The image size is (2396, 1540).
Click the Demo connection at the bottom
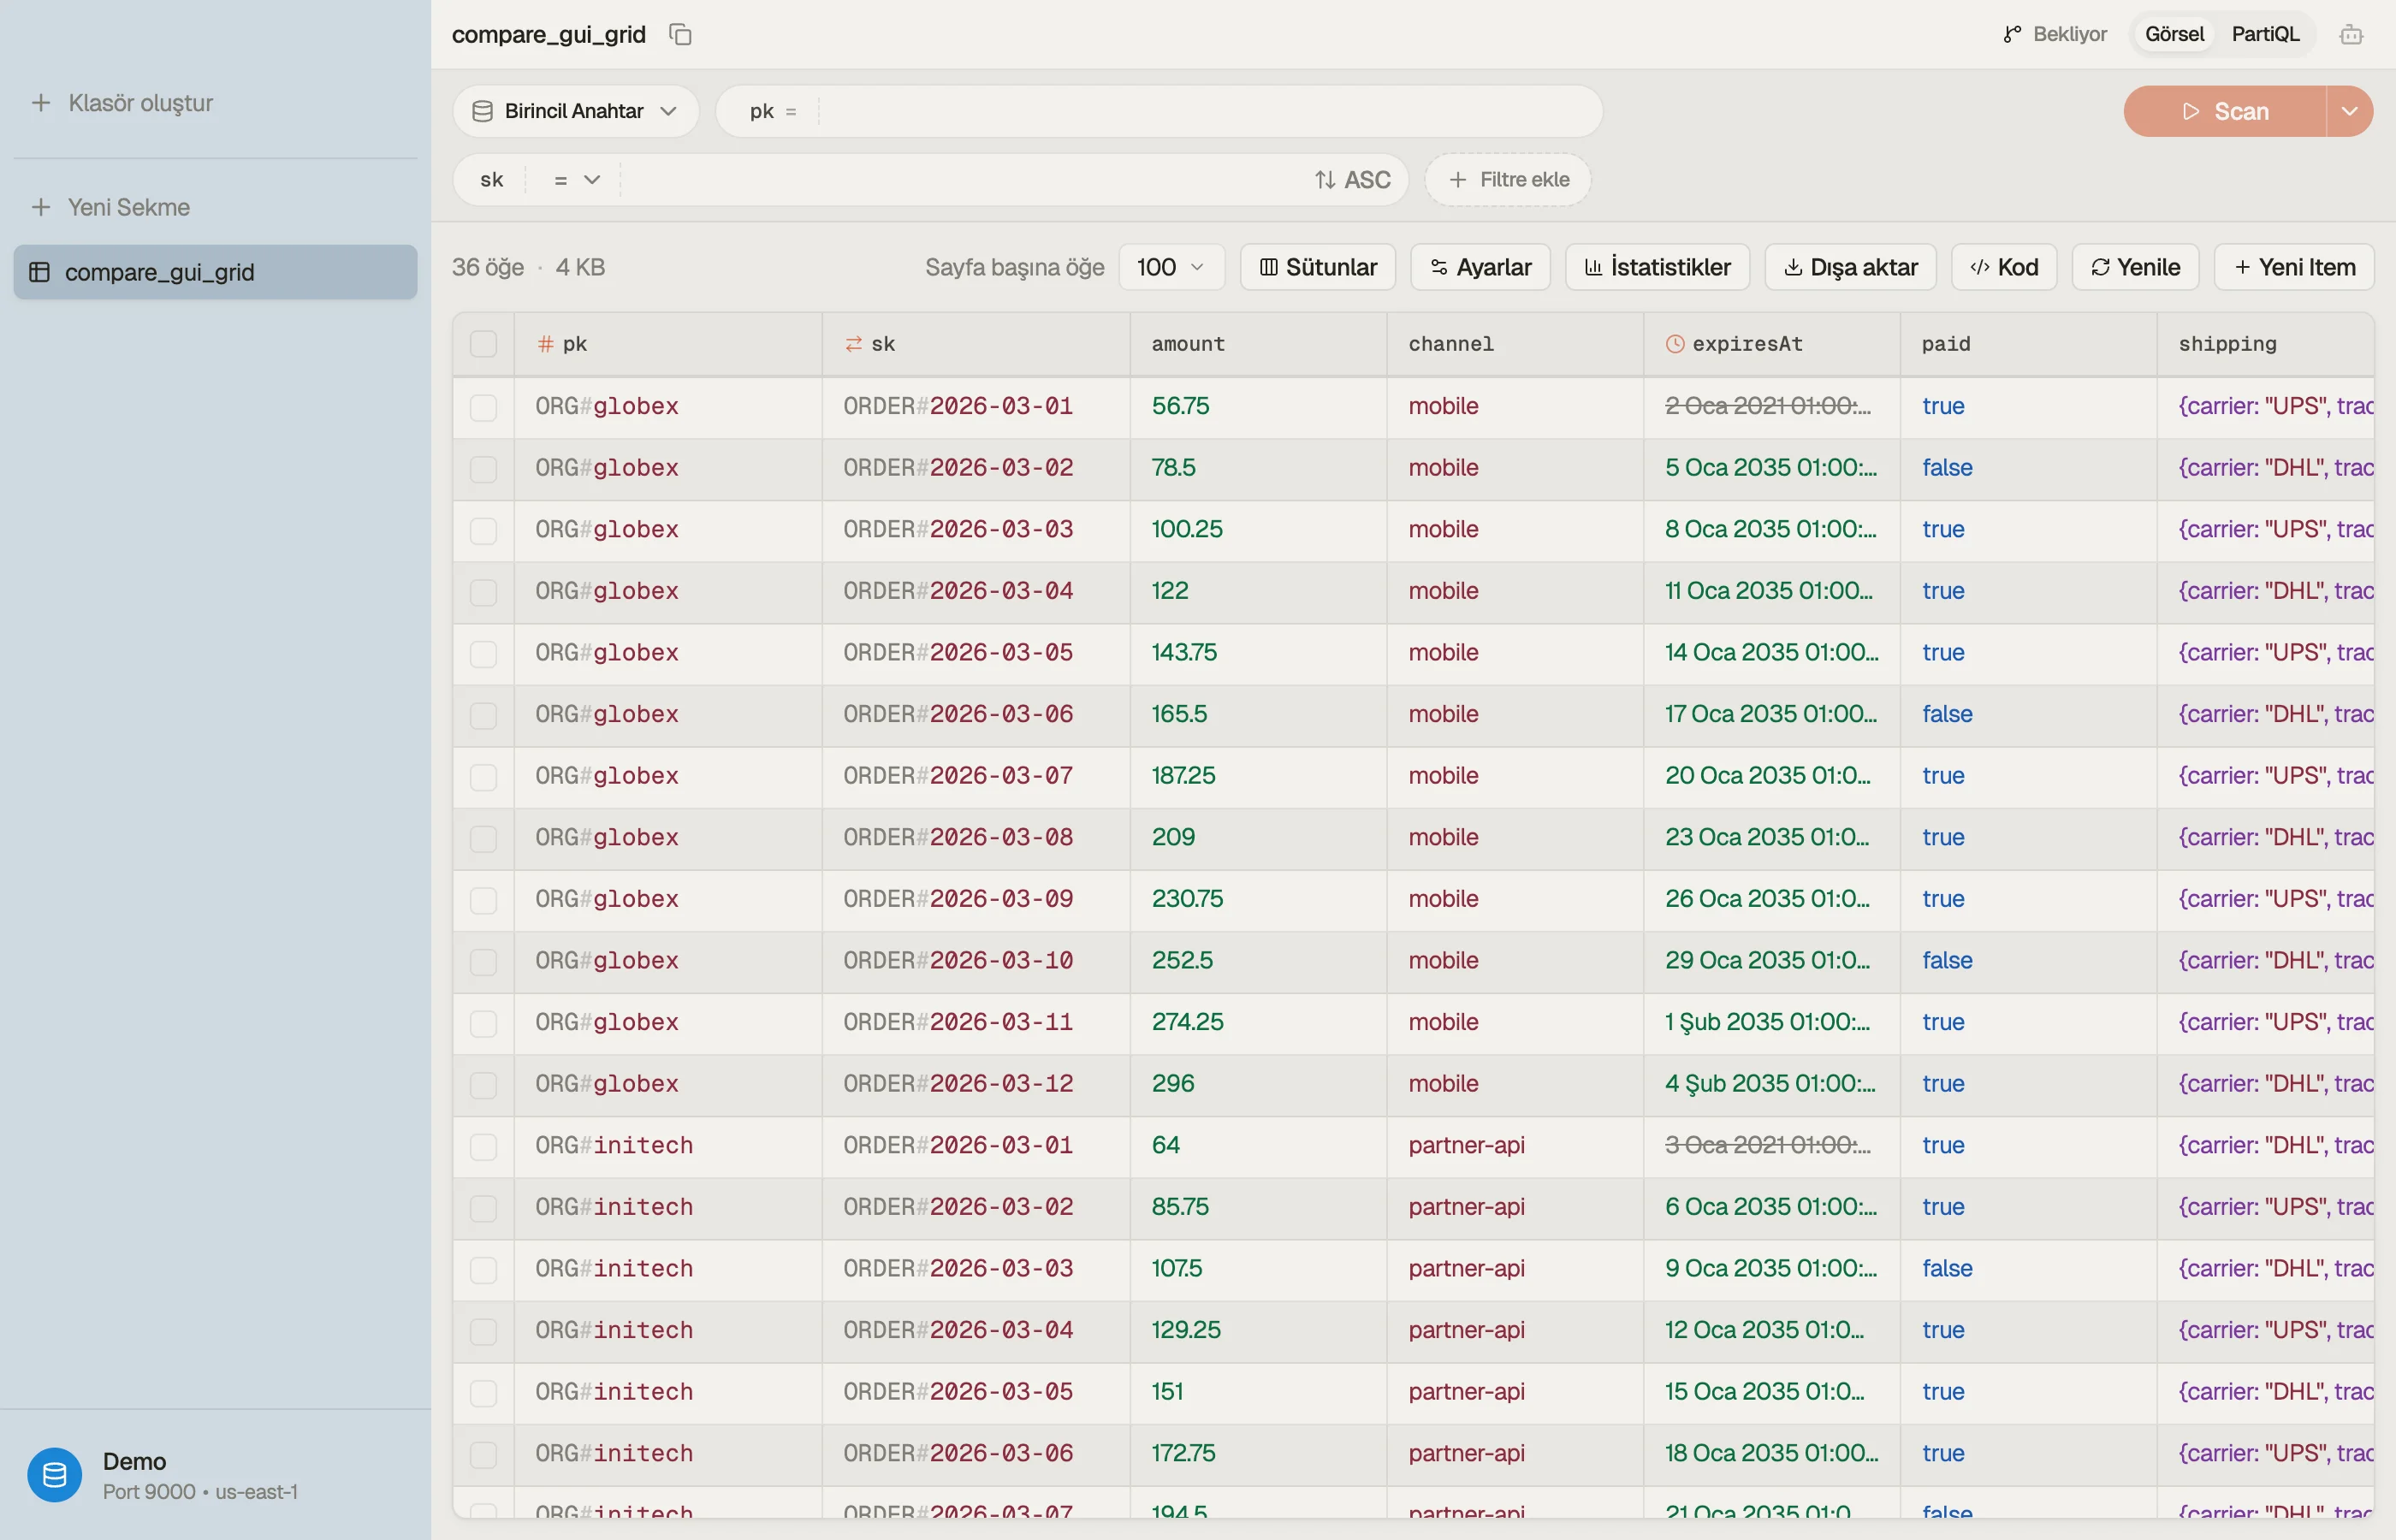tap(215, 1475)
